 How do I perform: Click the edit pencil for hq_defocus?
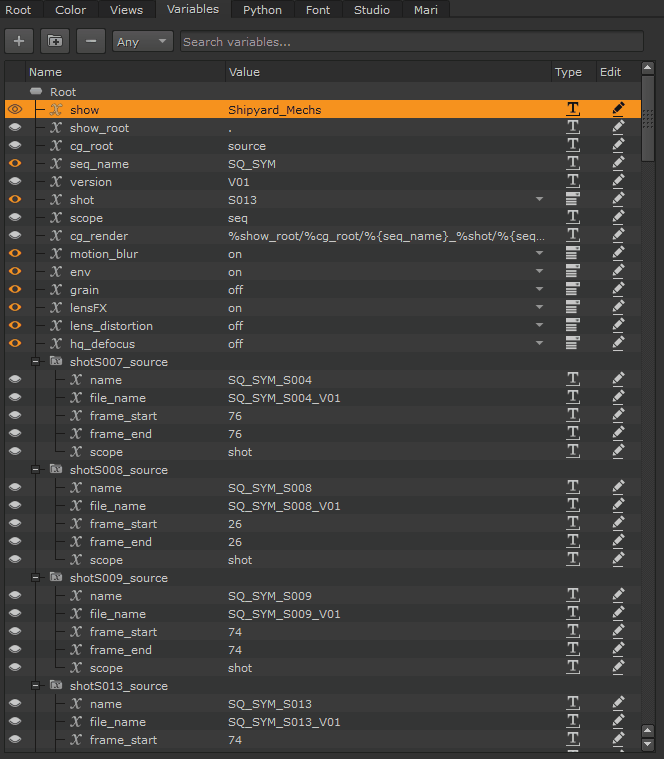coord(618,344)
